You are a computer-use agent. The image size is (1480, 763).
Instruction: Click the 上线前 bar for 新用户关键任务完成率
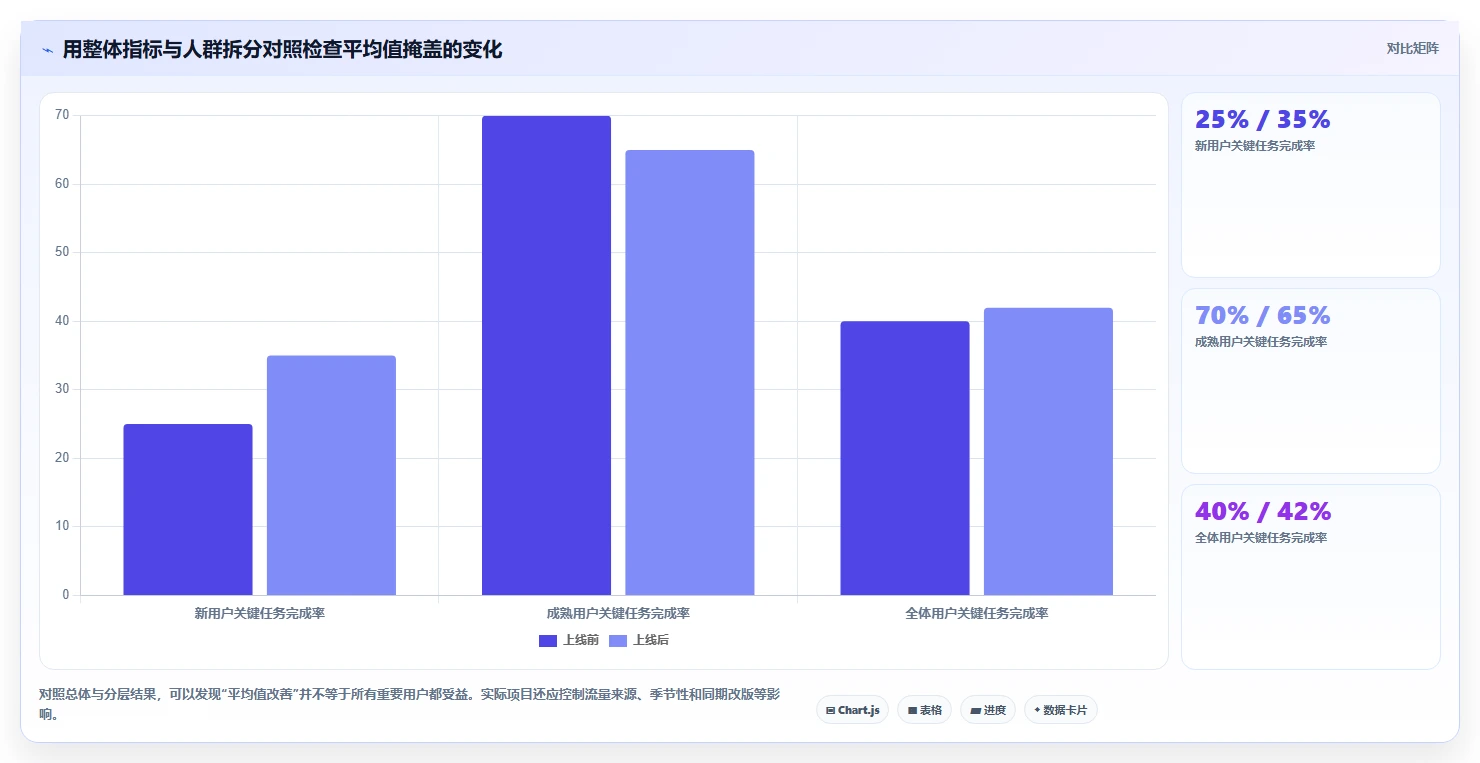coord(188,509)
